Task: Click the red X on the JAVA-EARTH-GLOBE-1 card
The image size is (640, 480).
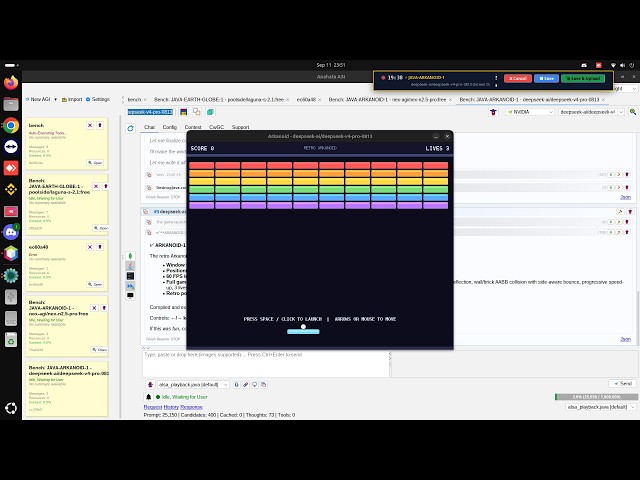Action: pyautogui.click(x=96, y=186)
